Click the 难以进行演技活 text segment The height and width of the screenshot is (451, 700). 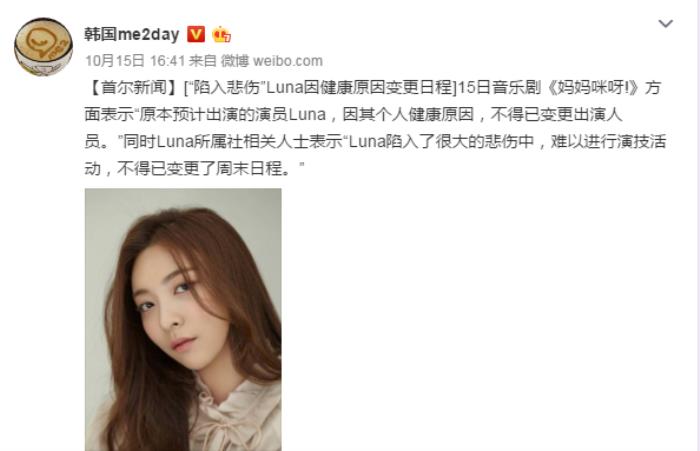(608, 142)
